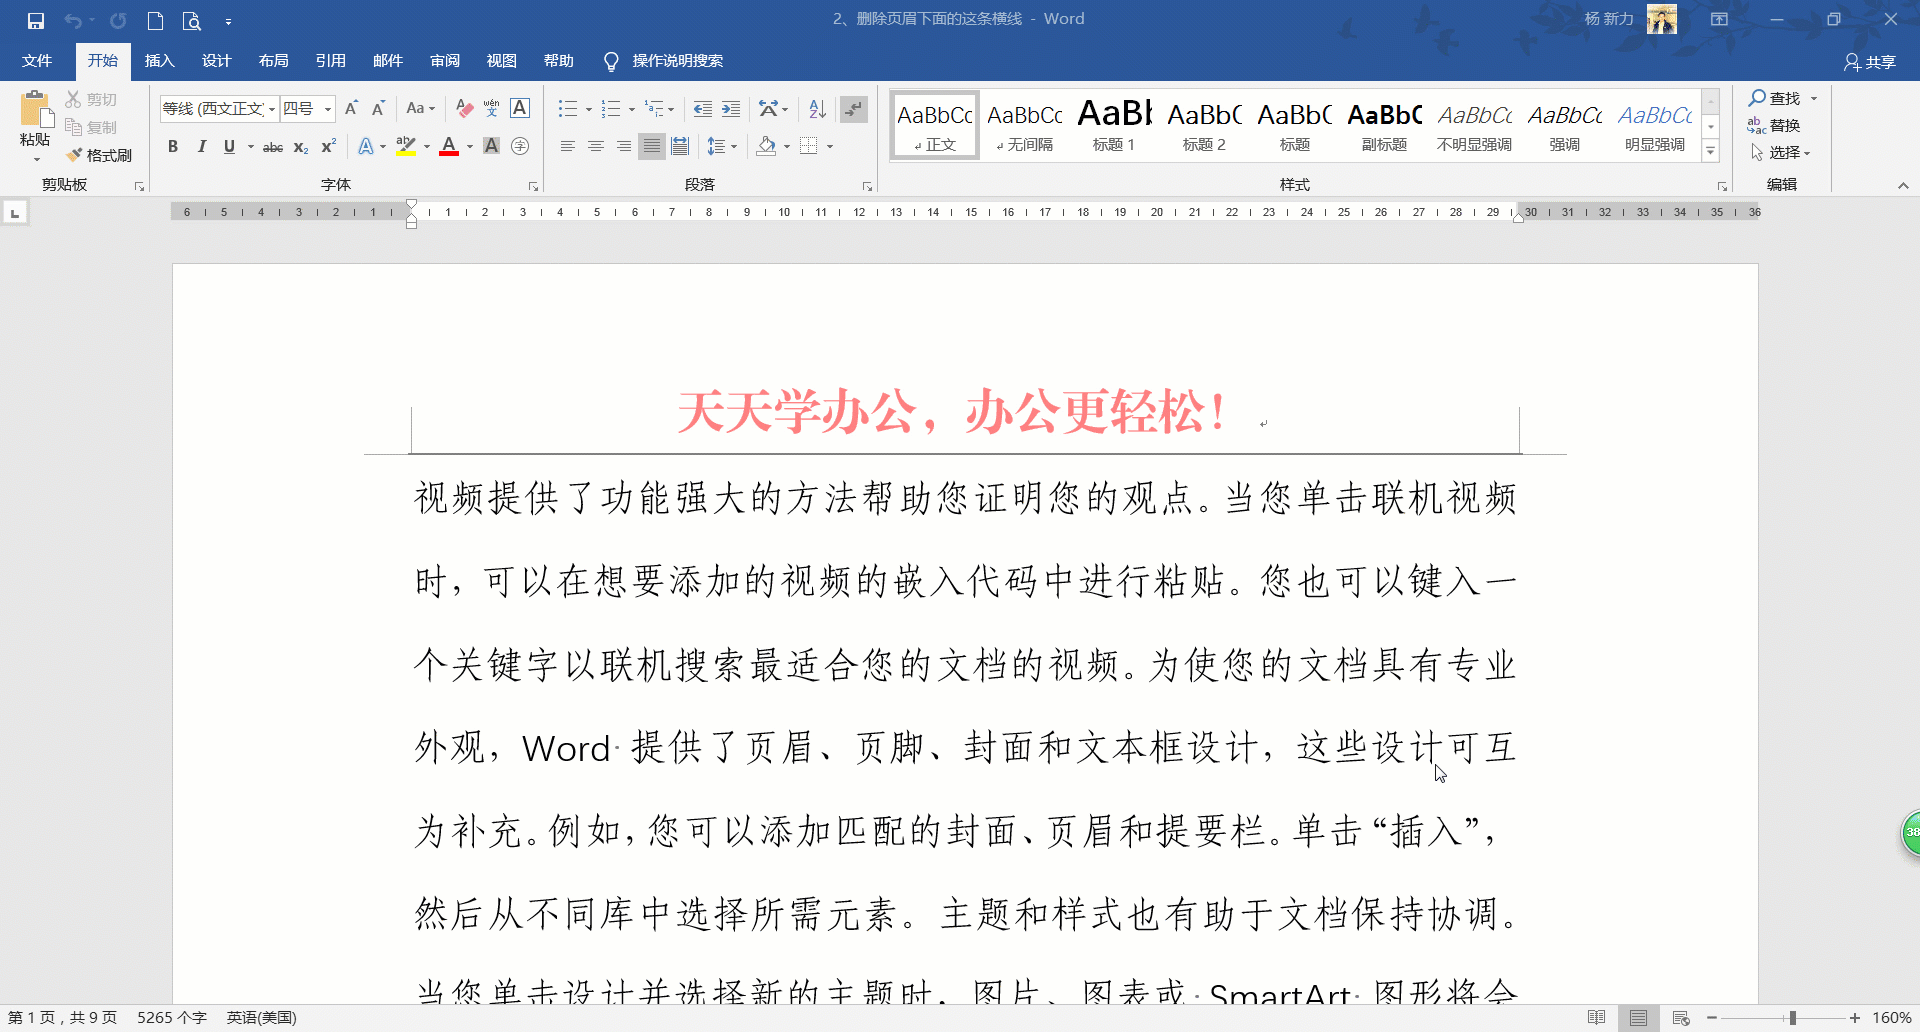This screenshot has height=1032, width=1920.
Task: Switch to the 视图 view tab
Action: [501, 61]
